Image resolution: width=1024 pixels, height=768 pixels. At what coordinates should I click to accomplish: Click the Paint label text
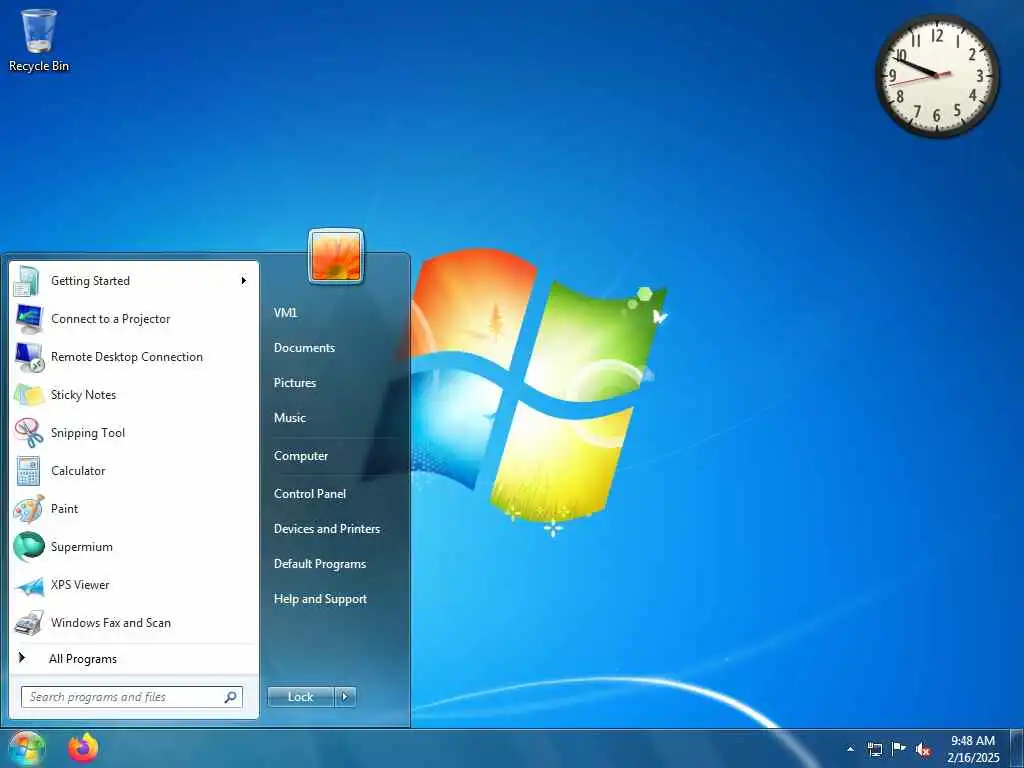64,509
